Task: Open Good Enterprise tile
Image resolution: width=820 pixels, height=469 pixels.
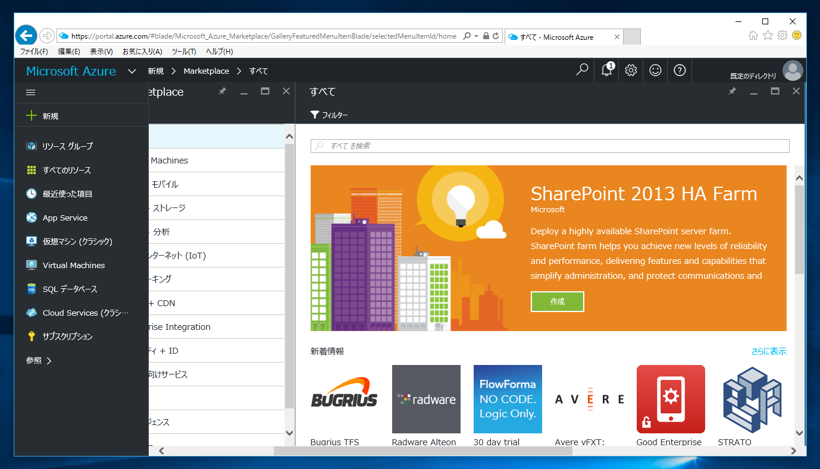Action: coord(670,399)
